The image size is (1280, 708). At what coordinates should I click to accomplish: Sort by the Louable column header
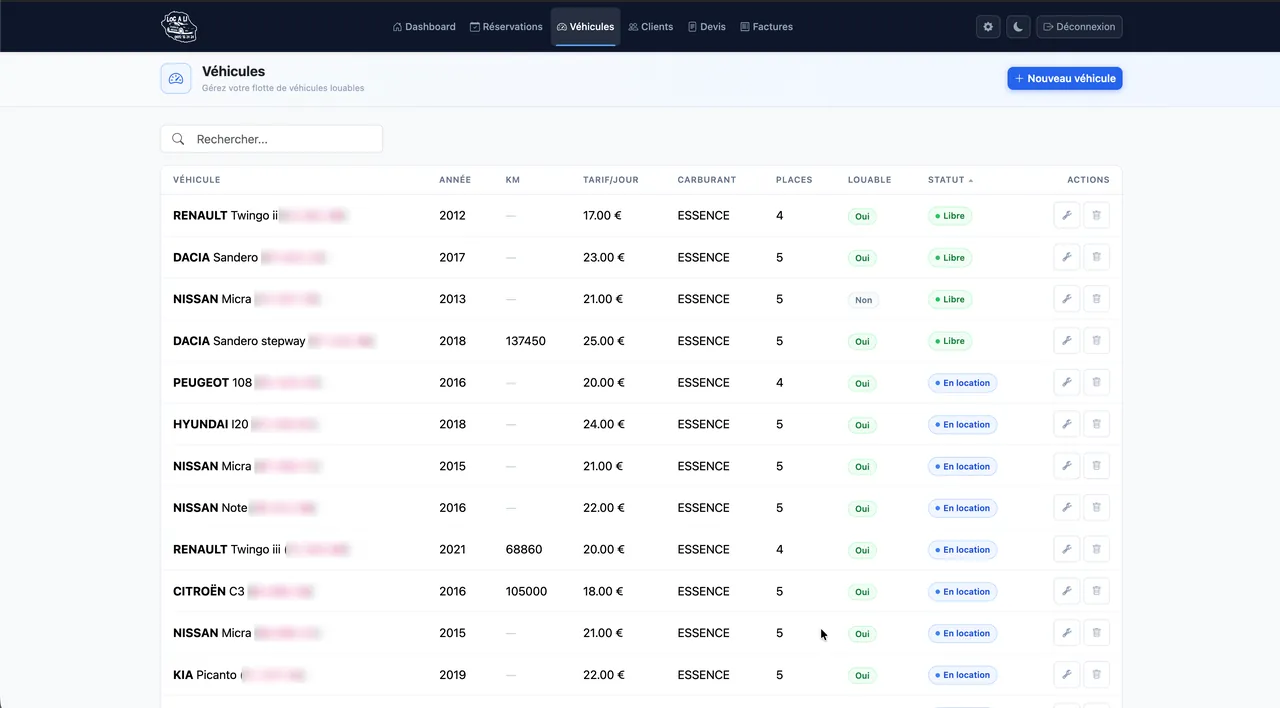[x=870, y=180]
